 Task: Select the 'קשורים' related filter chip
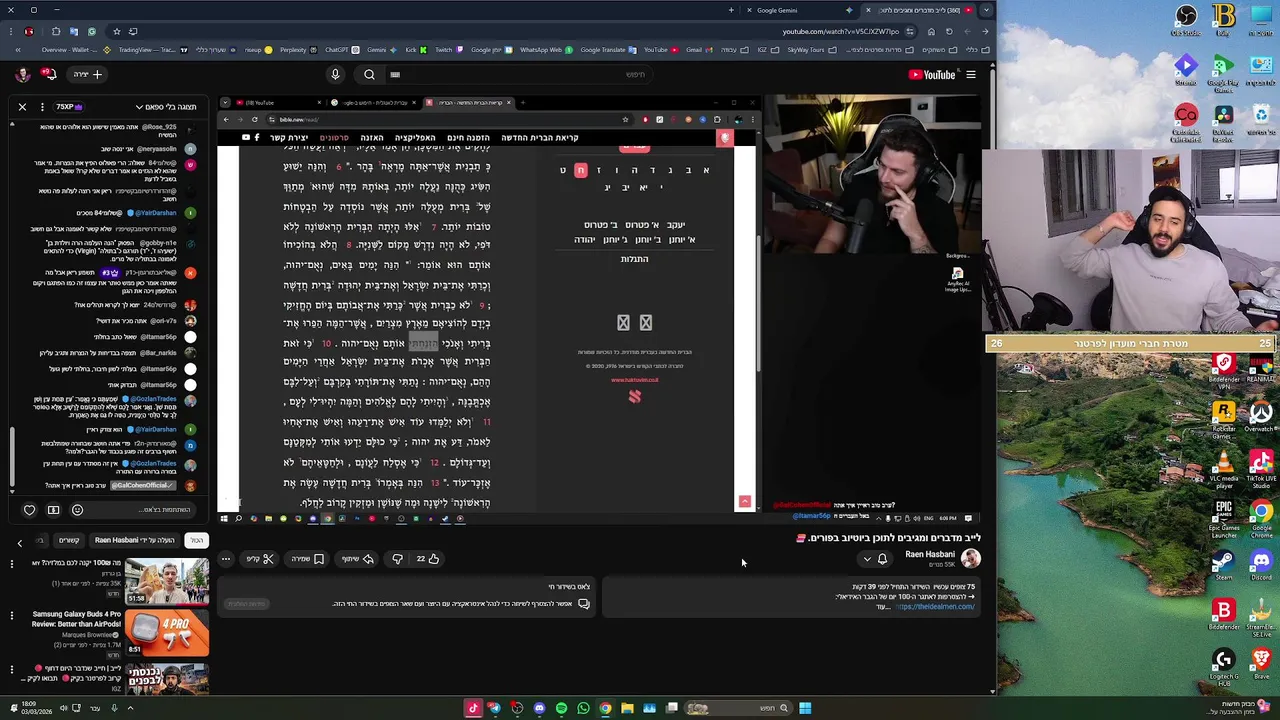(68, 541)
